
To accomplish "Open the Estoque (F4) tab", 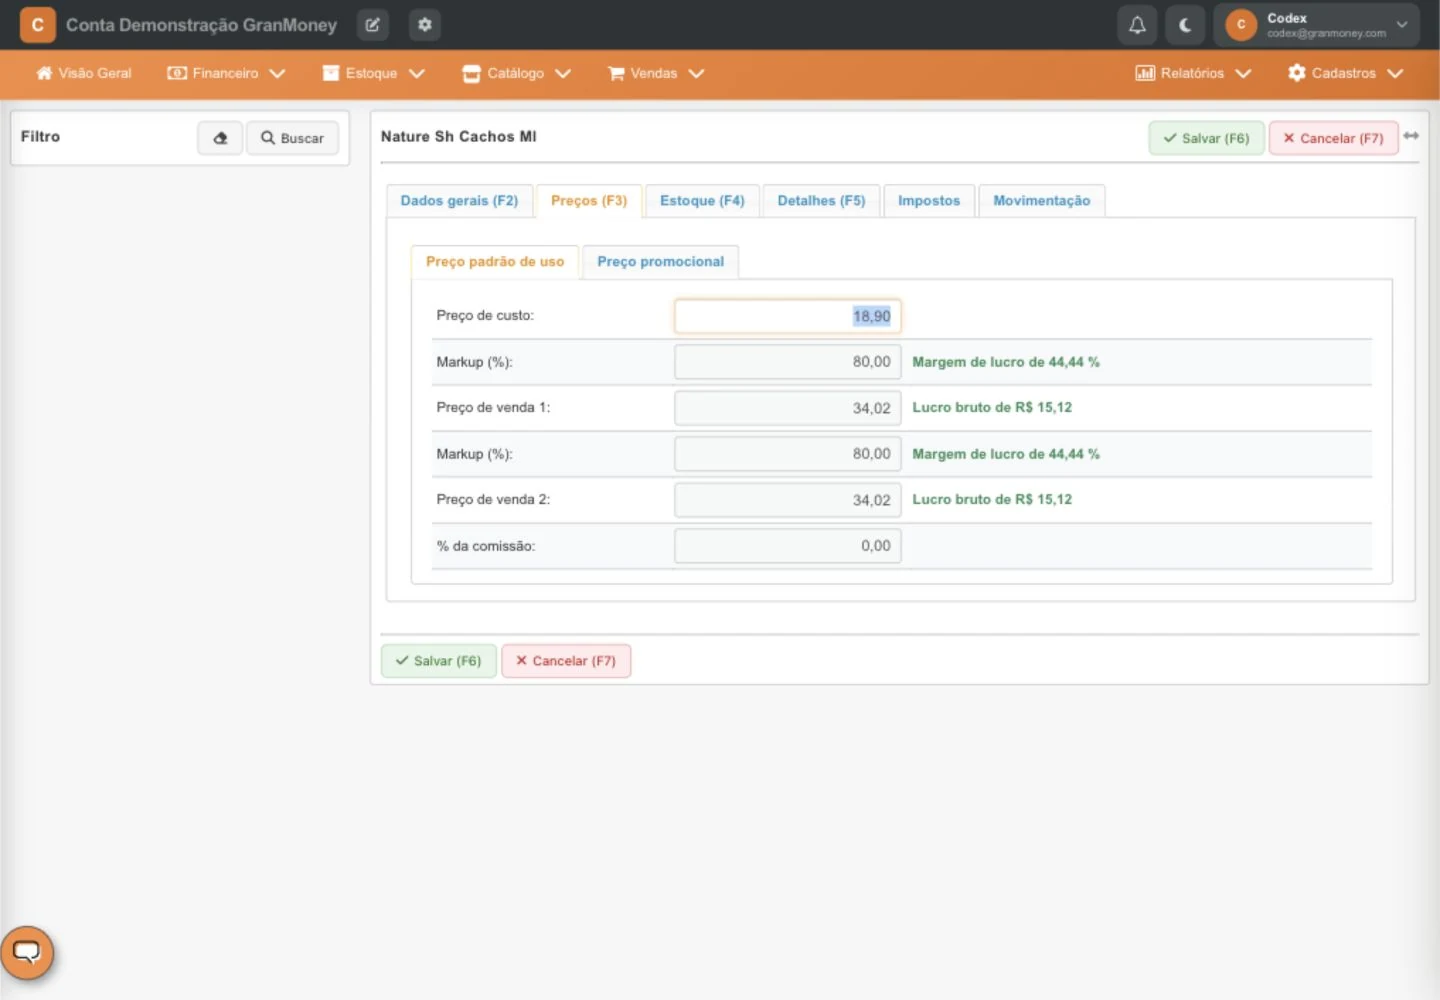I will [x=702, y=201].
